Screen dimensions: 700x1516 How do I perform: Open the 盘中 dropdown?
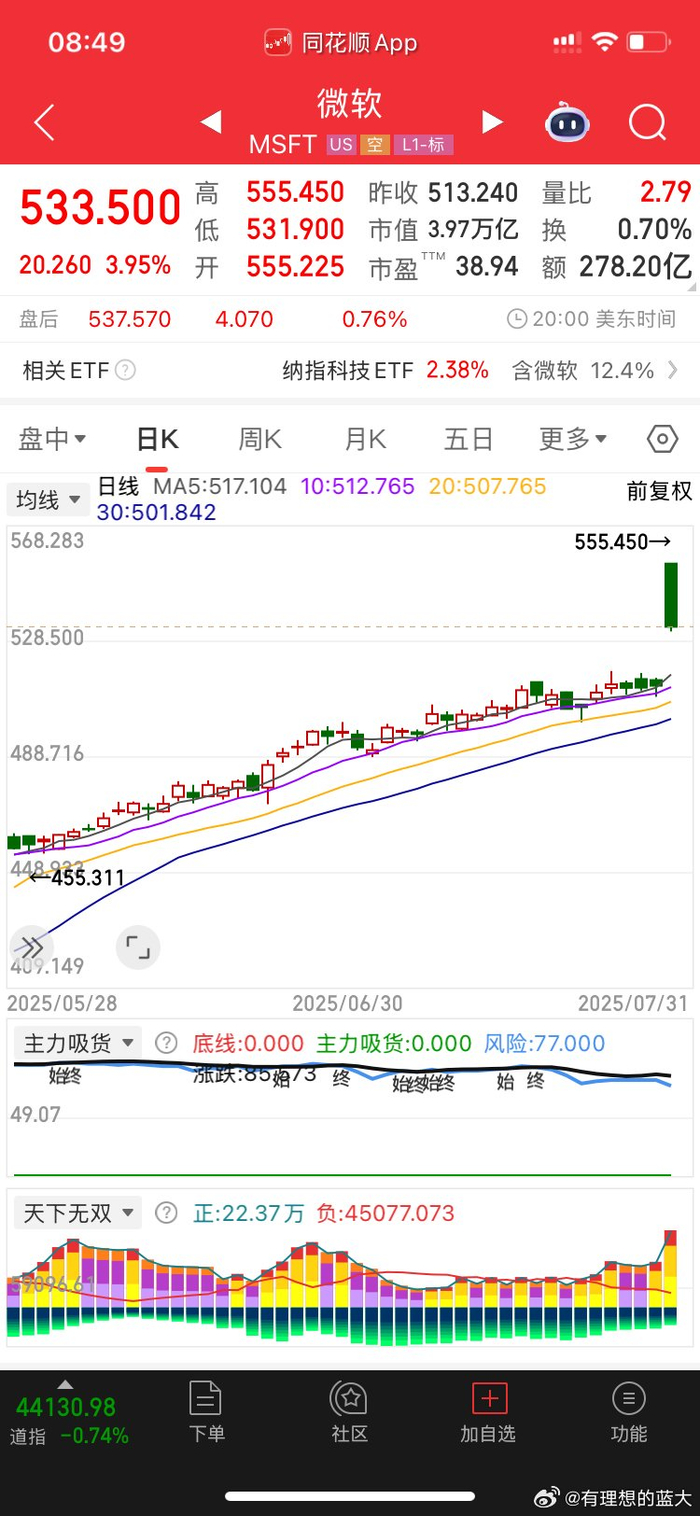[x=52, y=439]
